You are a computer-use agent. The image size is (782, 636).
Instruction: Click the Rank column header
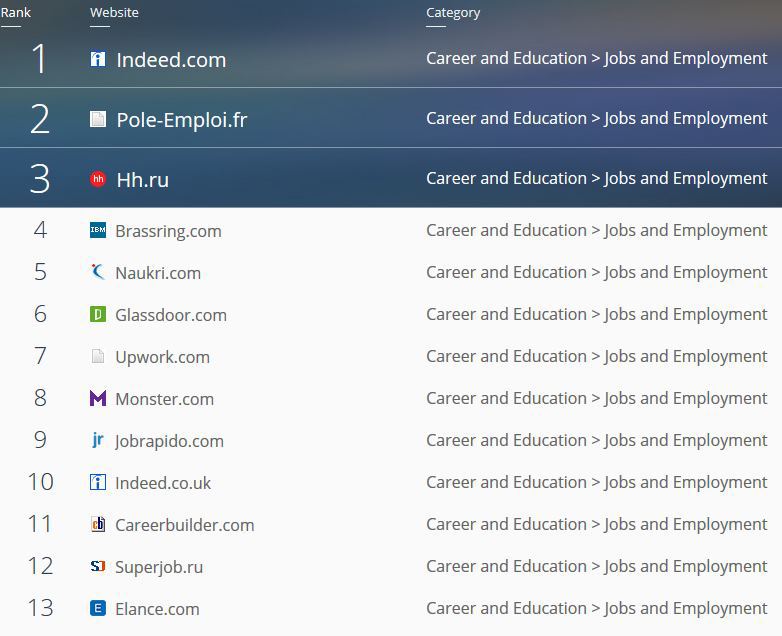tap(15, 12)
